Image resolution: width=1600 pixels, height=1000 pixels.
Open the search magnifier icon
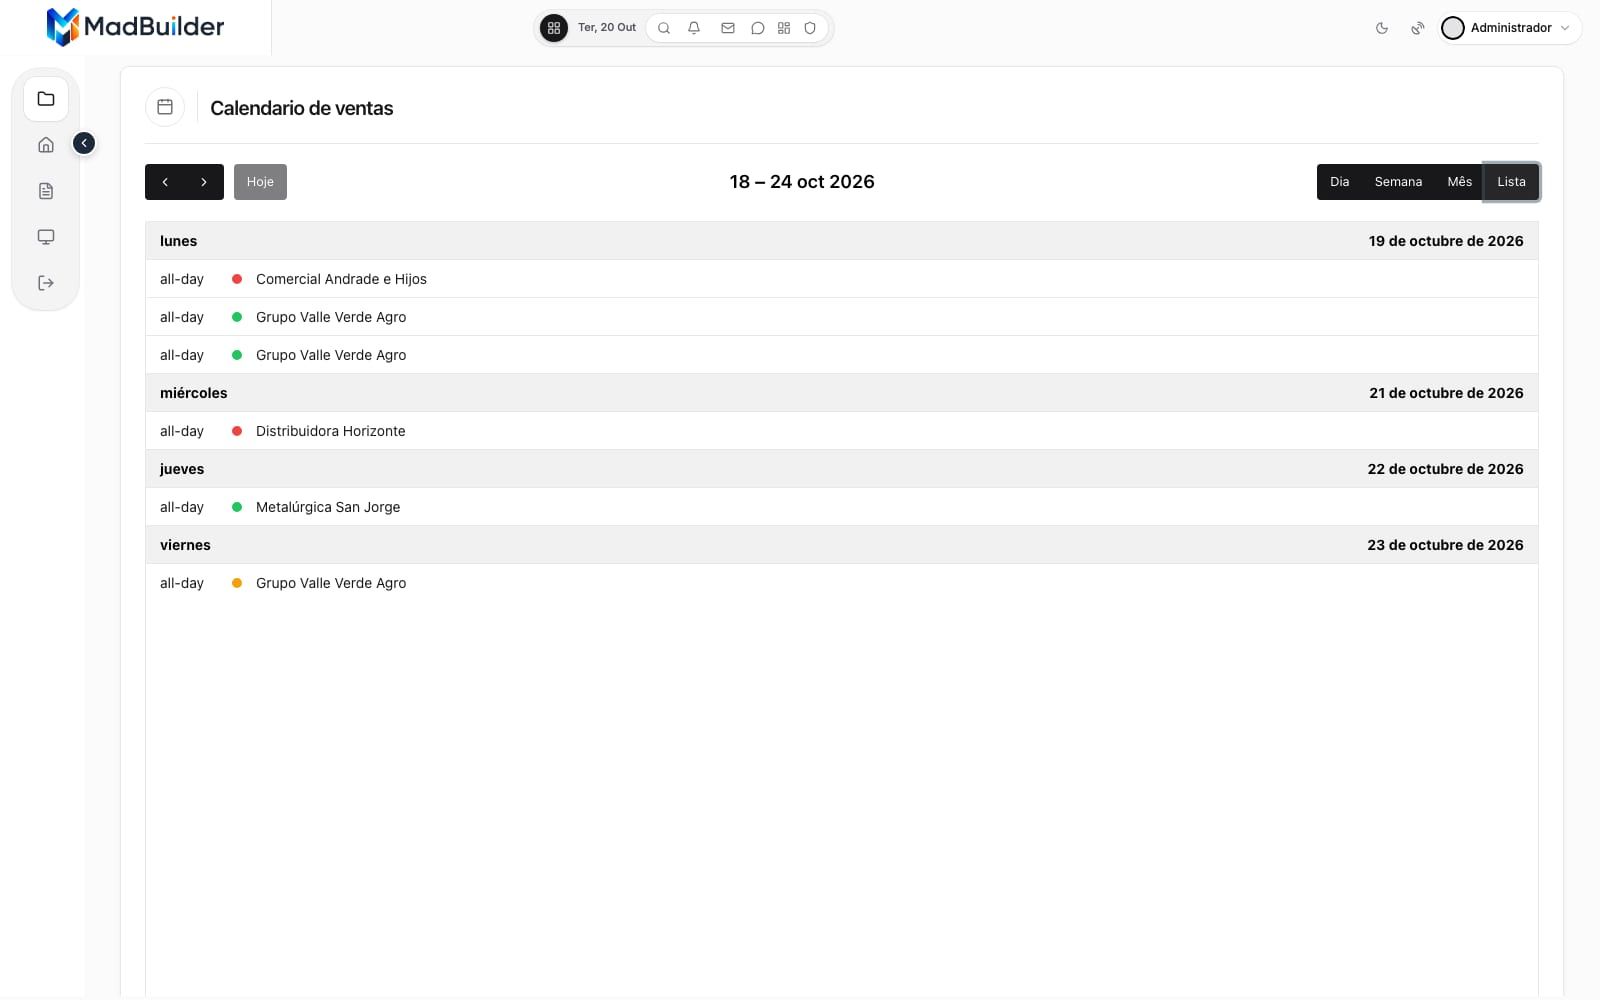coord(664,28)
